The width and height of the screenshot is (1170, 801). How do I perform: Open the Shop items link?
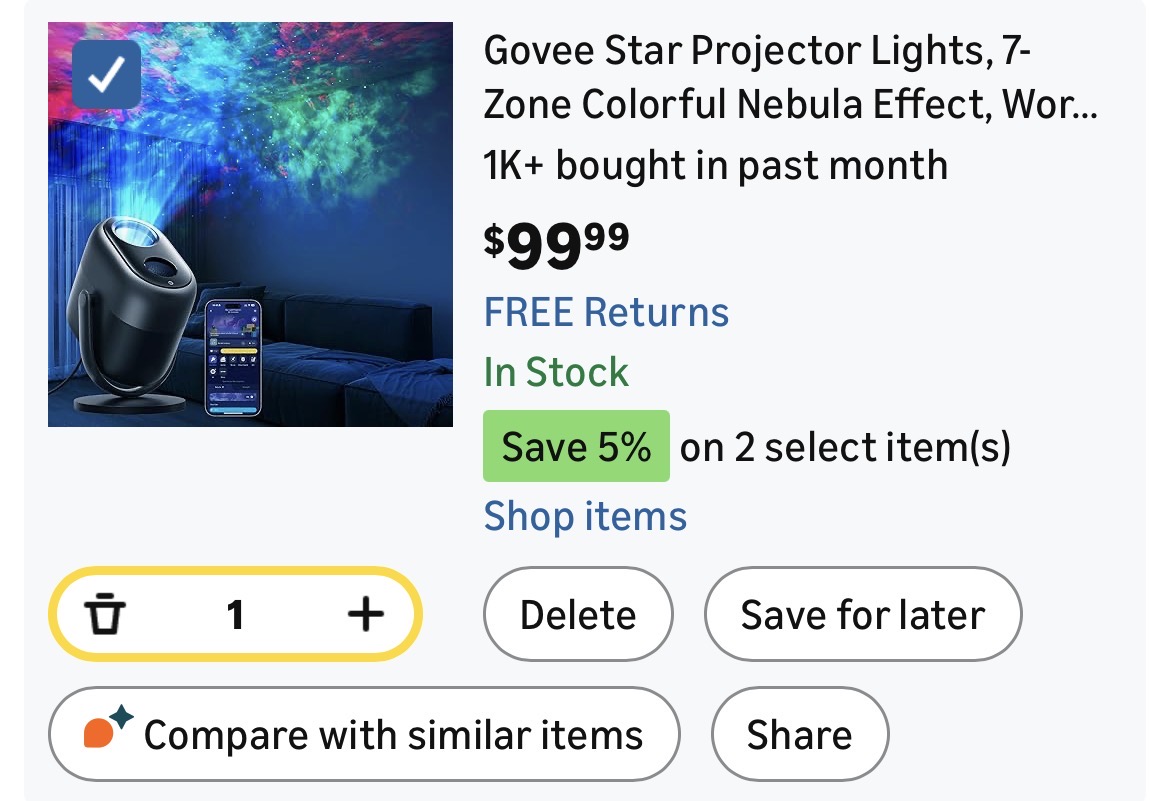[x=585, y=516]
